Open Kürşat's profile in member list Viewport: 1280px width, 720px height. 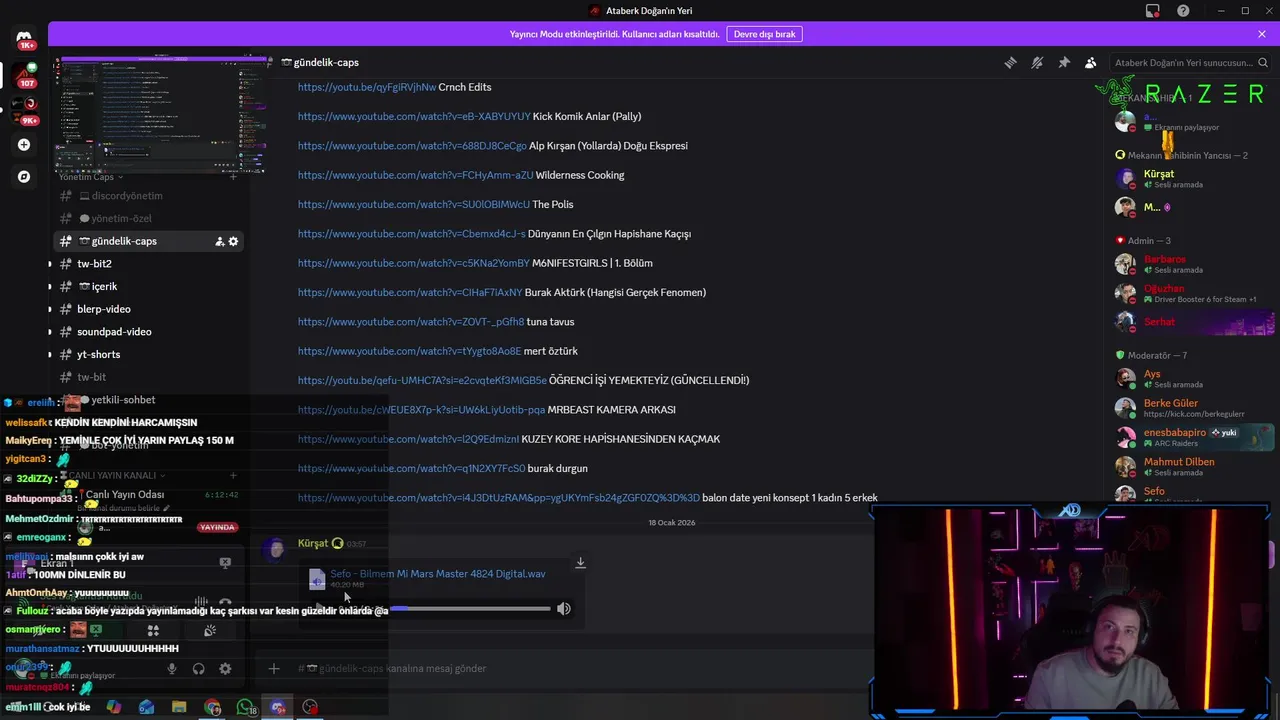1192,178
